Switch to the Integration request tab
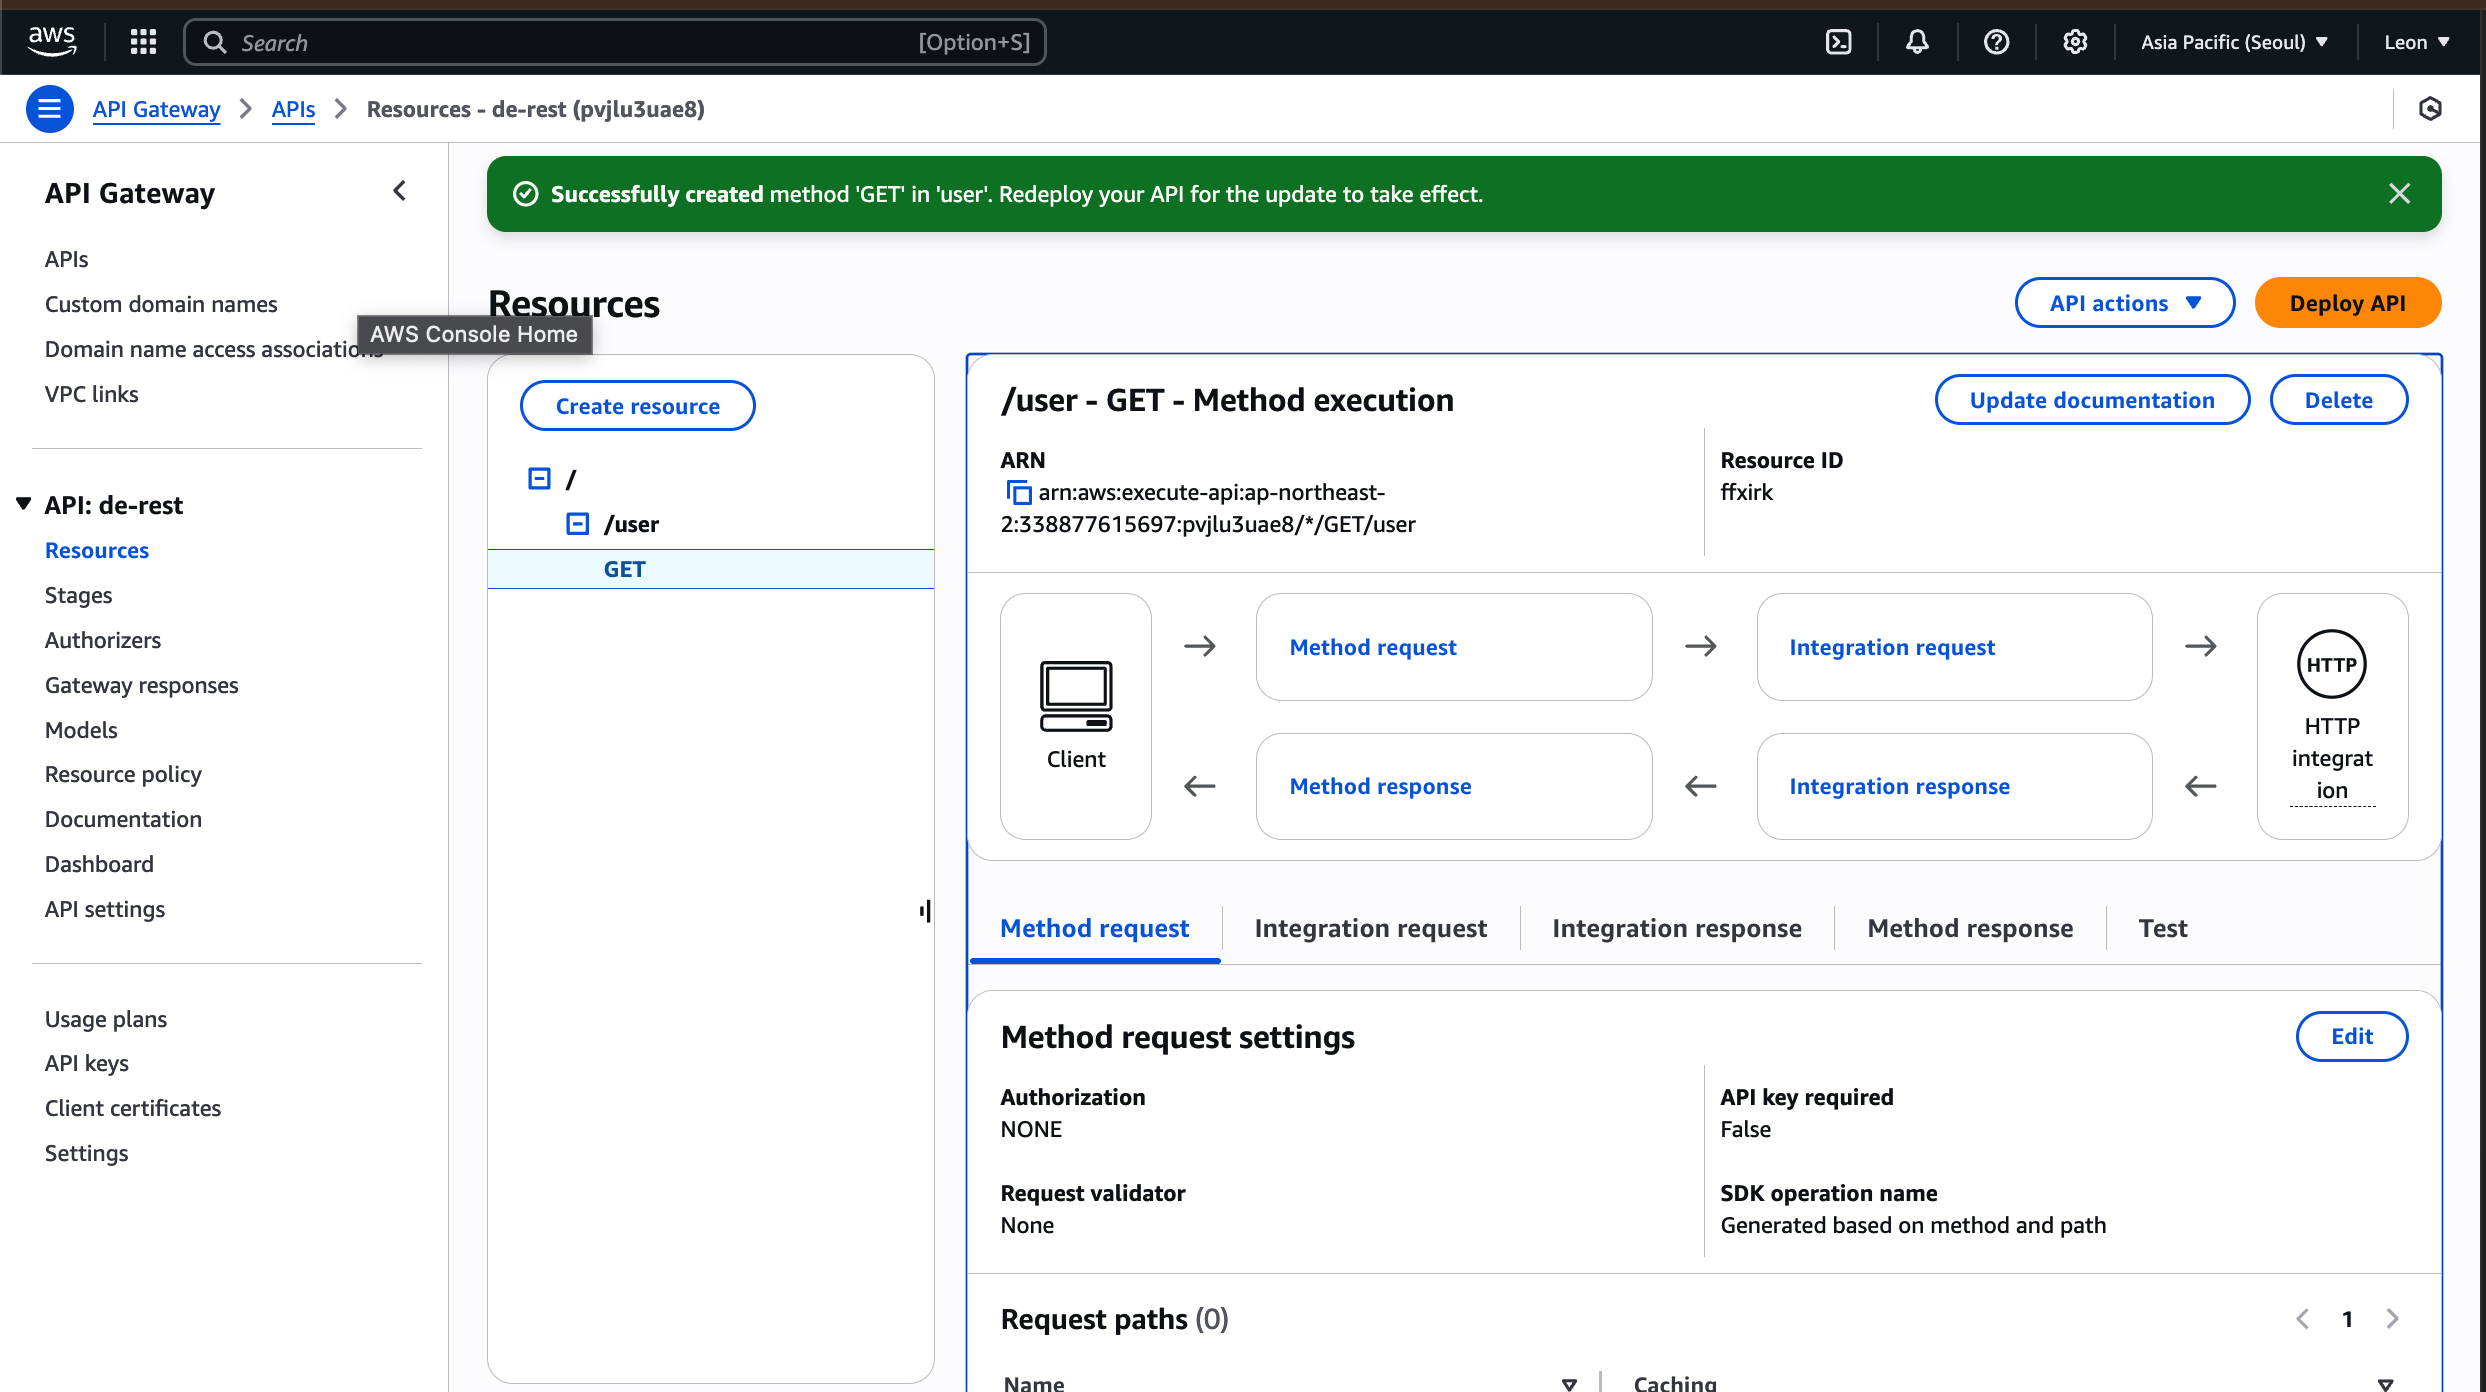The width and height of the screenshot is (2486, 1392). (x=1370, y=928)
